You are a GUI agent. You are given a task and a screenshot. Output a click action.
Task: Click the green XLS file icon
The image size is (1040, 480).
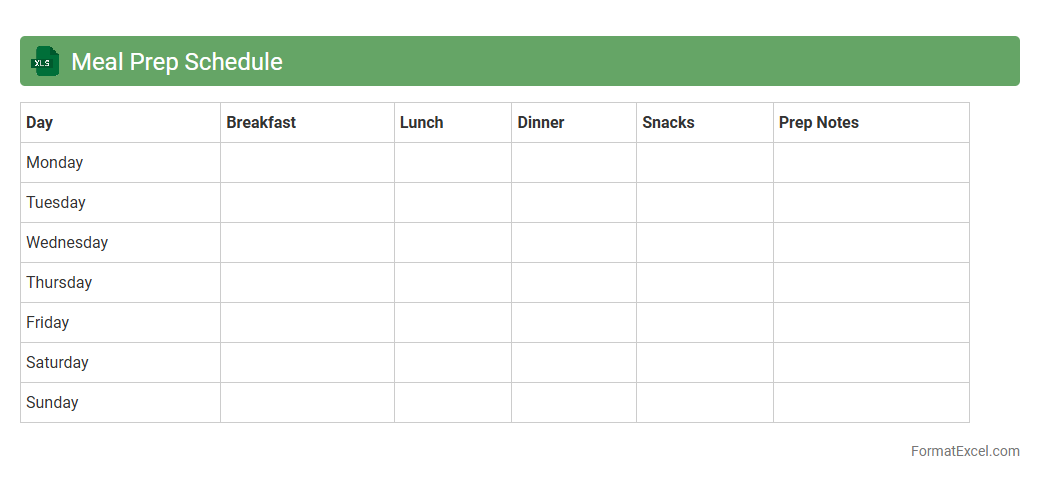45,61
